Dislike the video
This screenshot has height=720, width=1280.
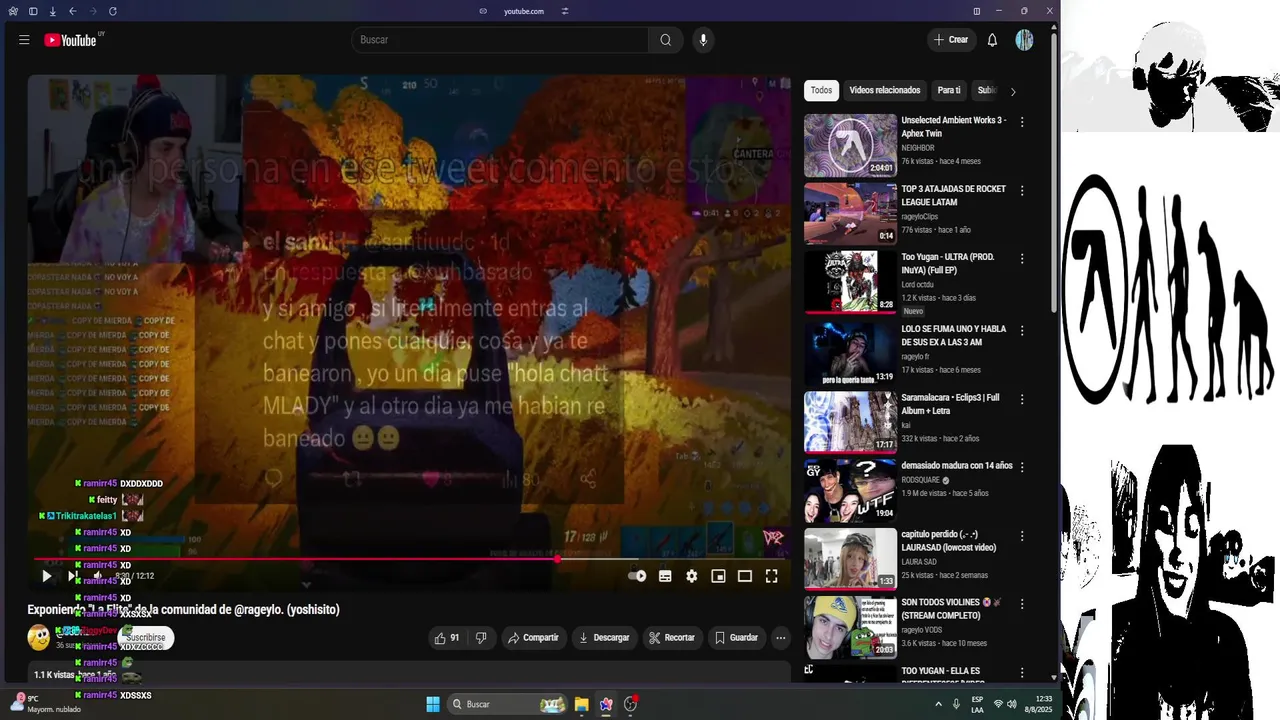pos(481,638)
